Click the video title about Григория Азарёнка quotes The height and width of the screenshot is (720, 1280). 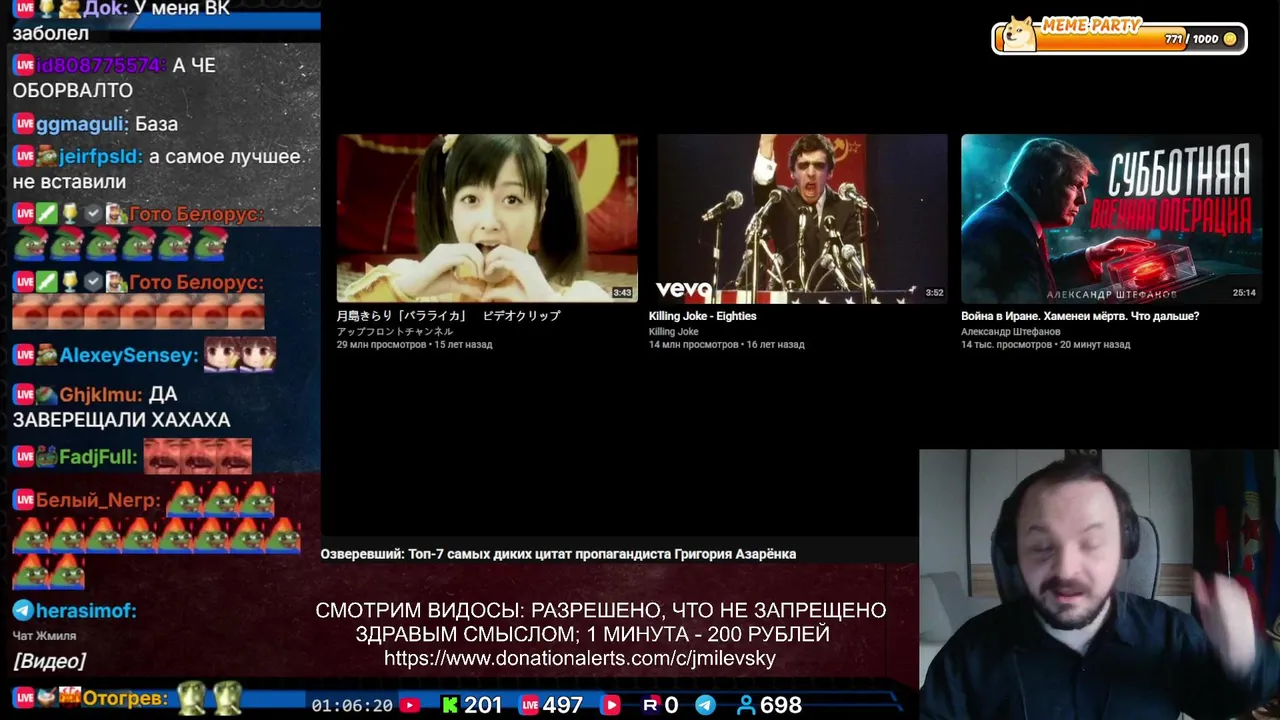tap(558, 554)
